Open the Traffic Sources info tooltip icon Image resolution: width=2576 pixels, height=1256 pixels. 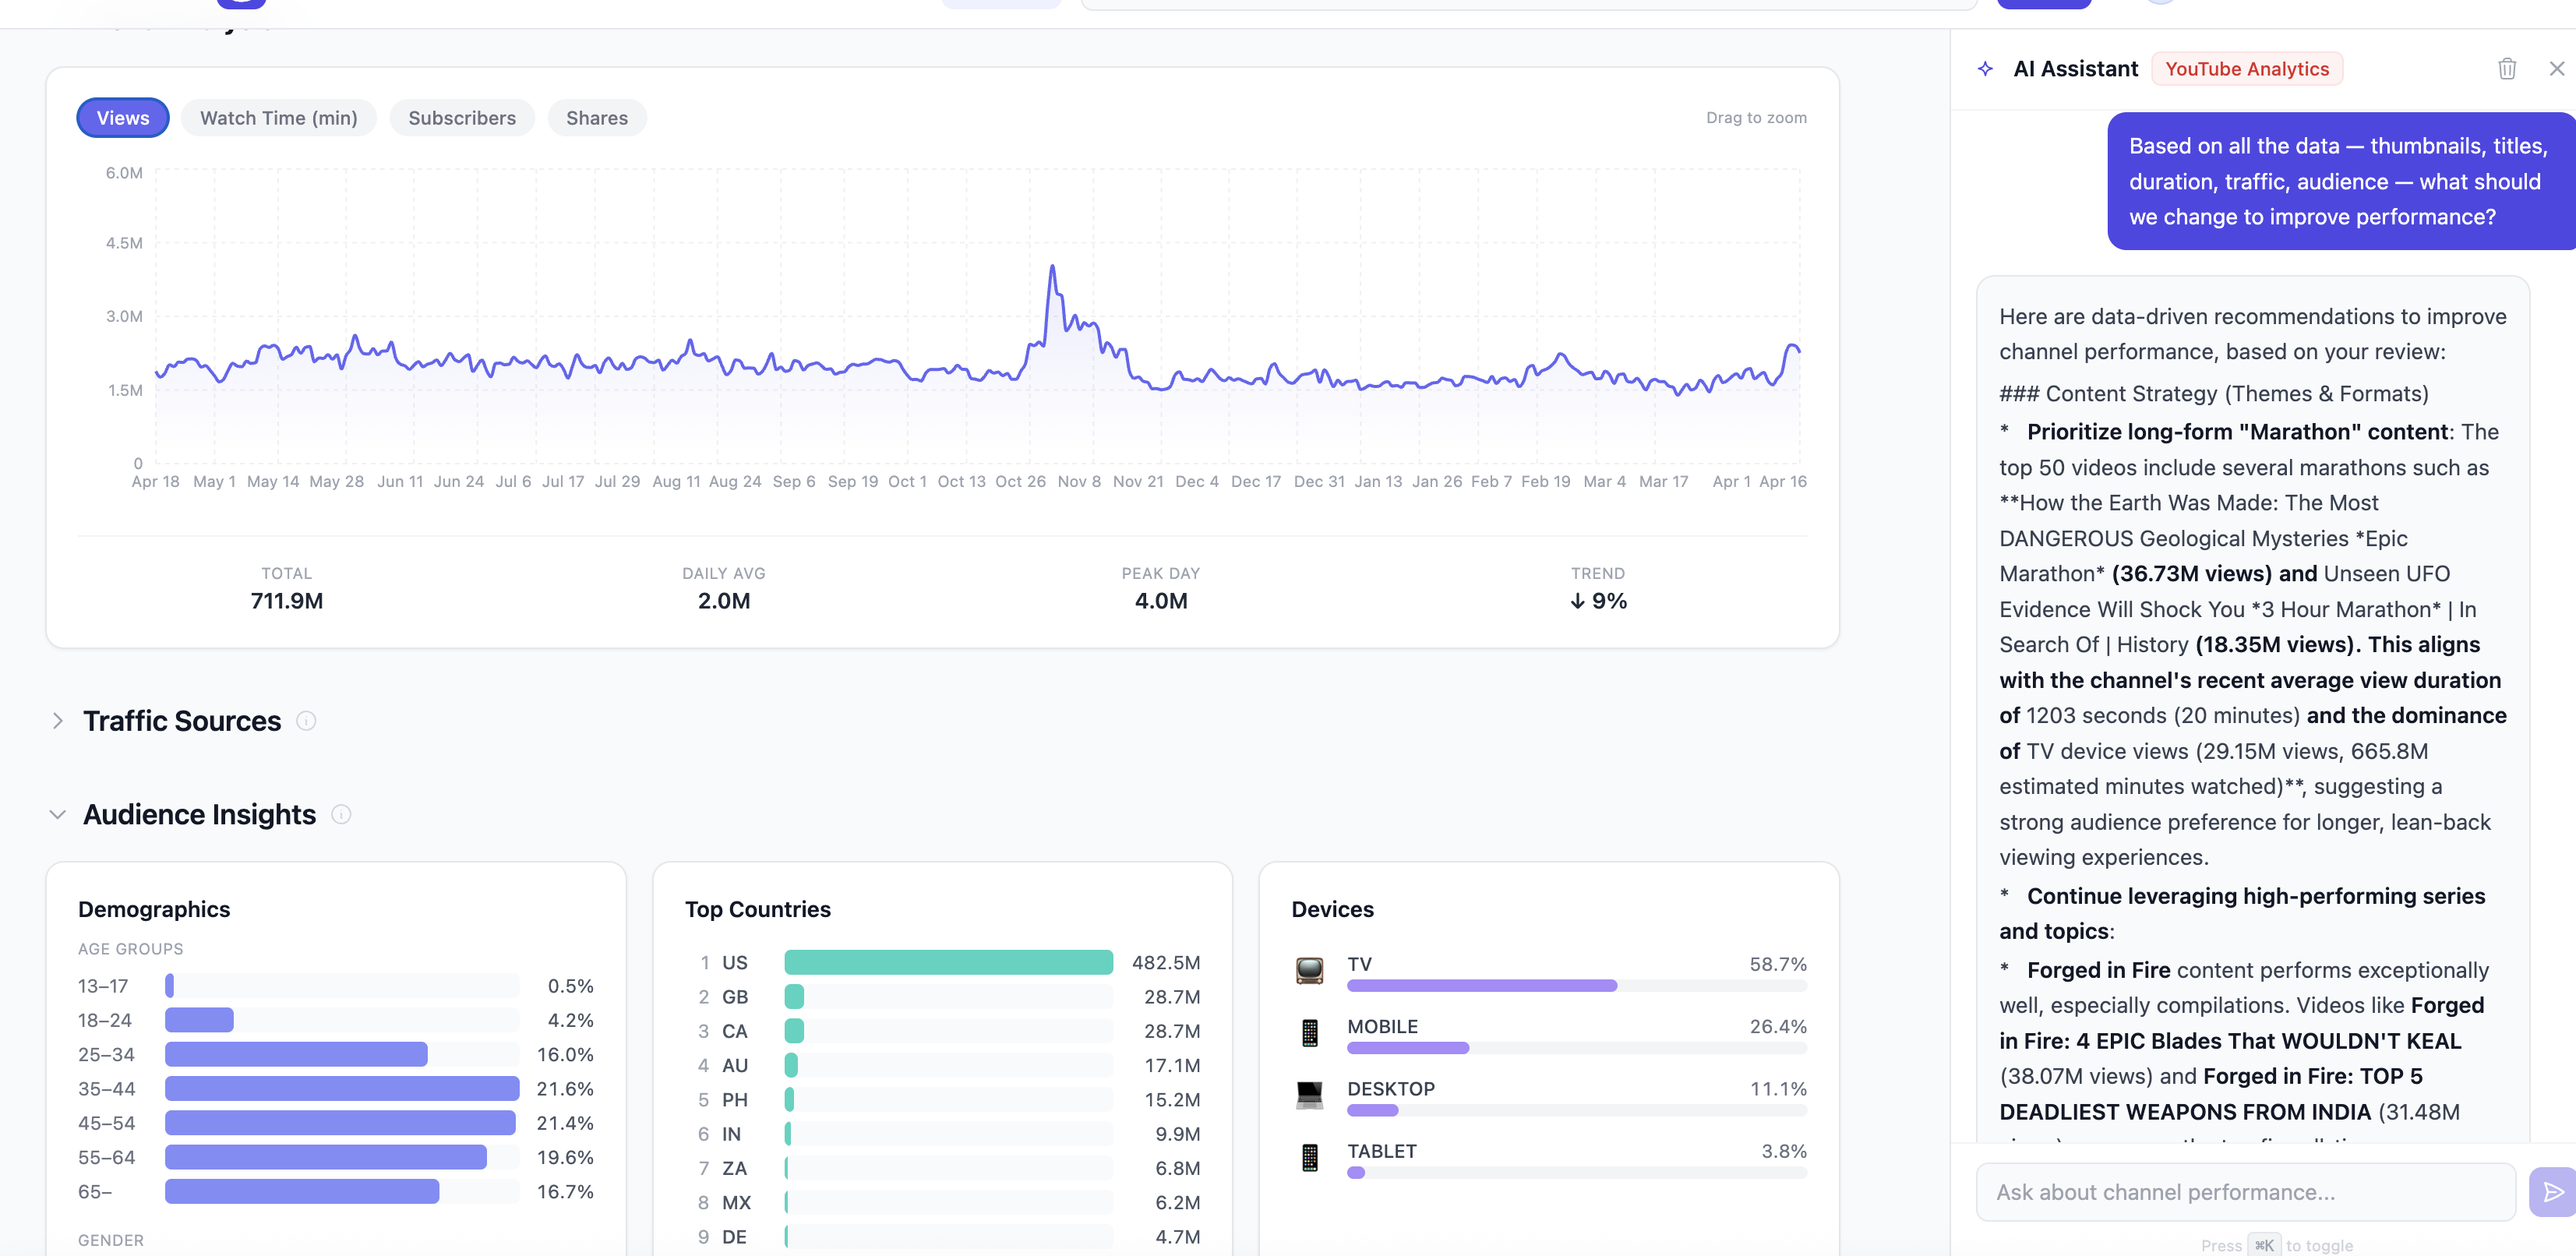307,720
